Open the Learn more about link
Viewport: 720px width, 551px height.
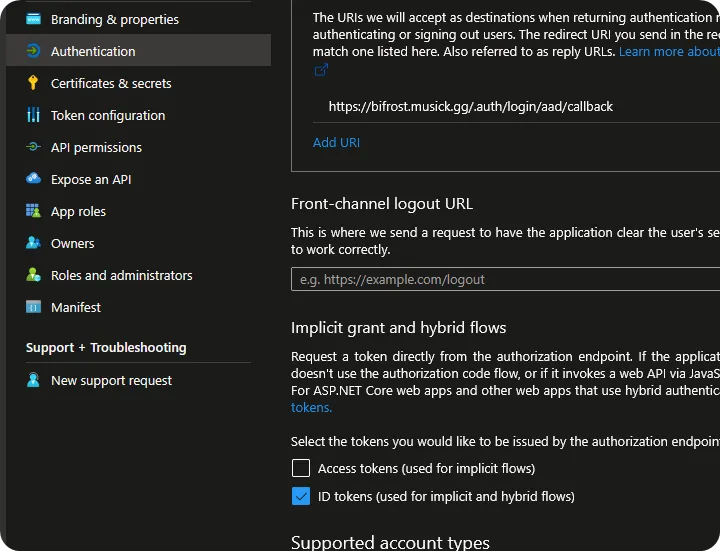click(668, 51)
